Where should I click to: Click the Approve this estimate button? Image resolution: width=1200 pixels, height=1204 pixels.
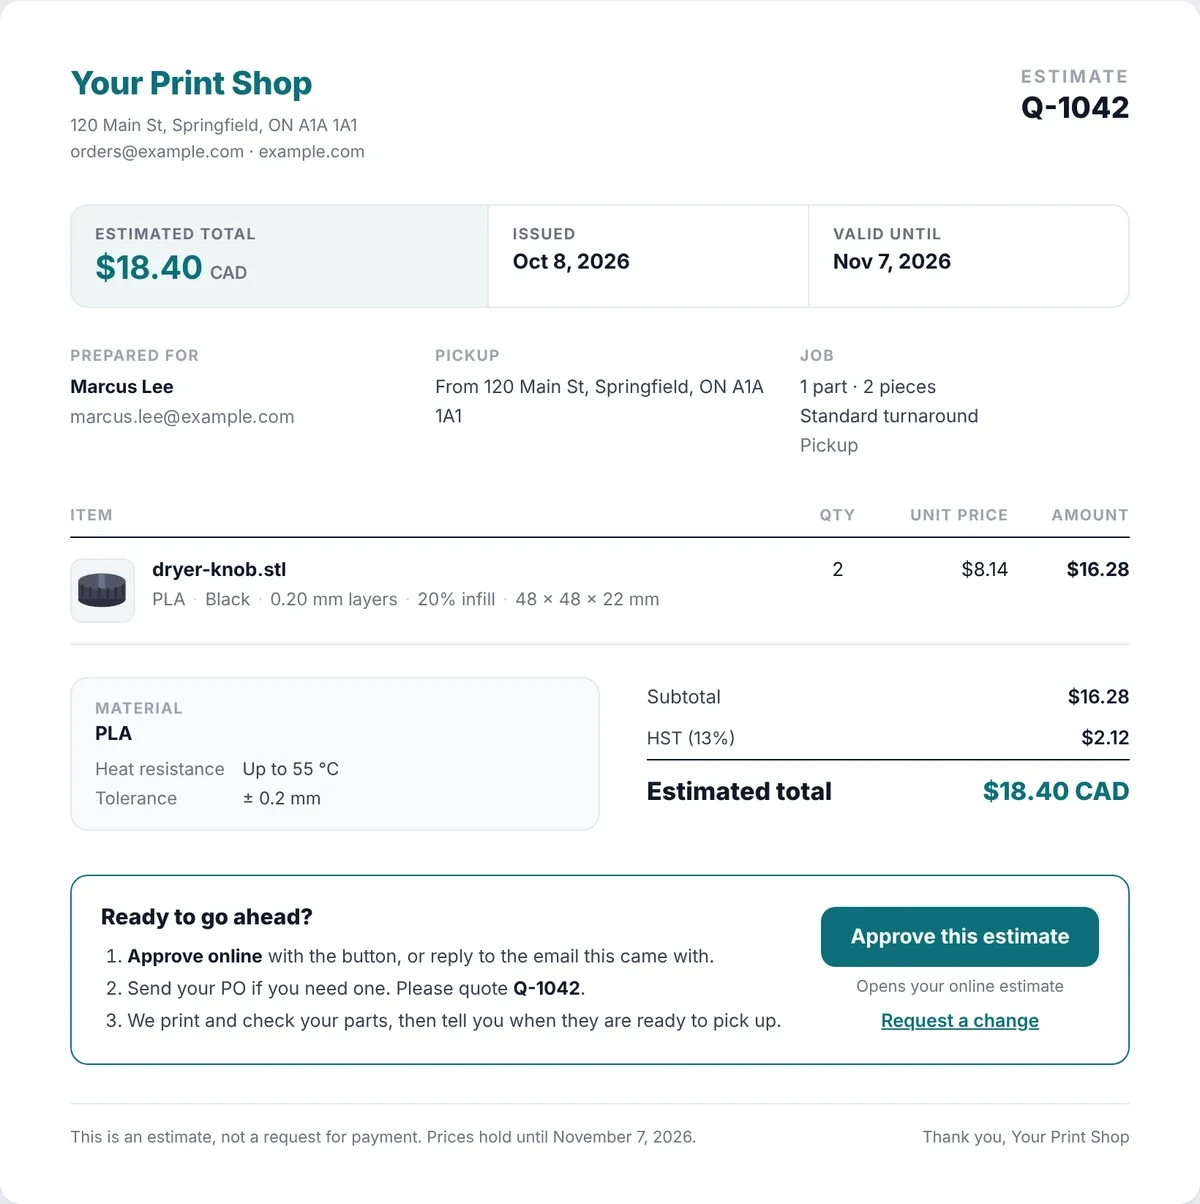[x=960, y=937]
